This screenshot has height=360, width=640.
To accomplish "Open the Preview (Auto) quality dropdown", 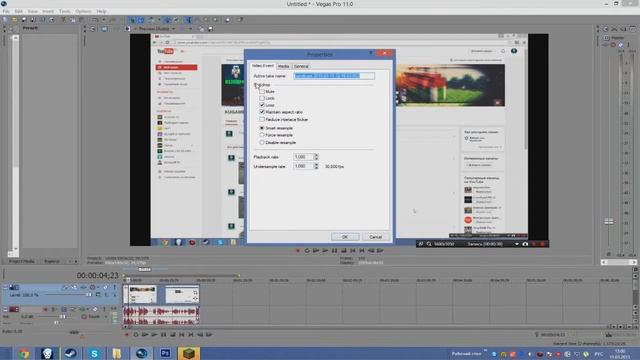I will coord(157,29).
